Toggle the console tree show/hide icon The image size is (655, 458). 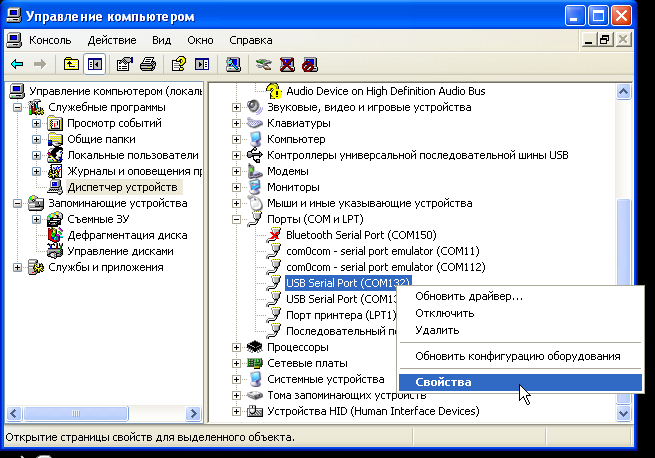pos(95,65)
